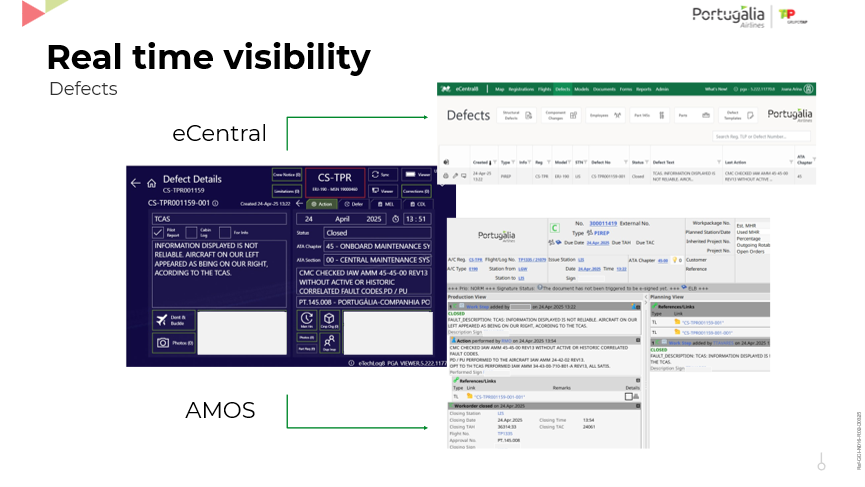Go to home in Defect Details header

click(x=151, y=183)
